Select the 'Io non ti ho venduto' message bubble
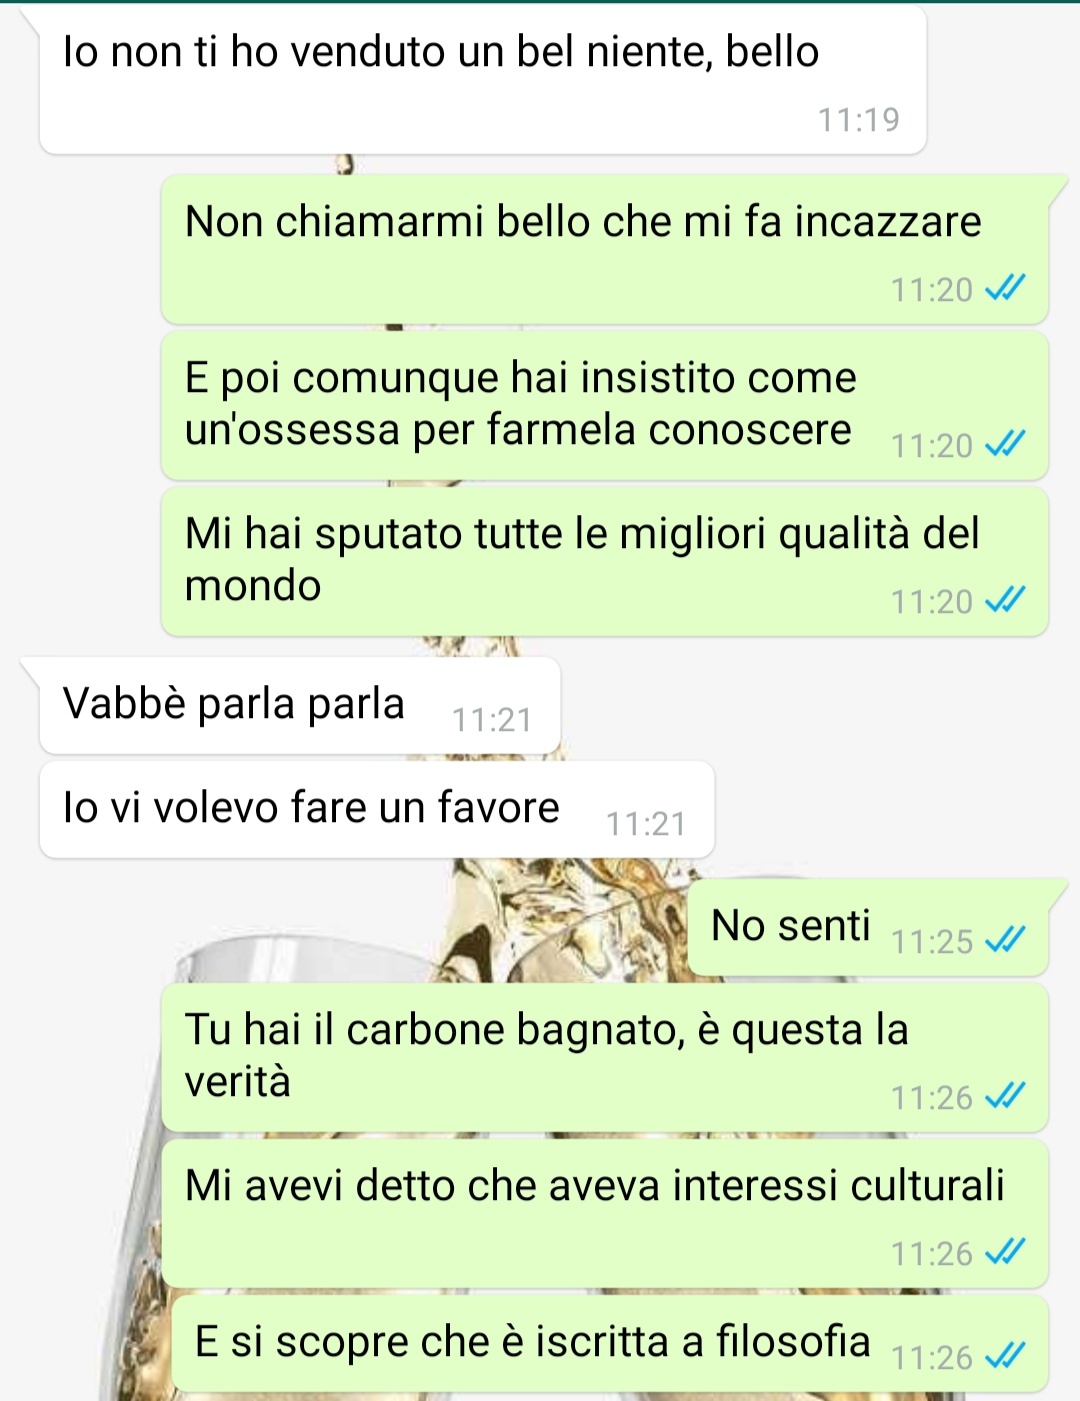Screen dimensions: 1080x1401 482,80
